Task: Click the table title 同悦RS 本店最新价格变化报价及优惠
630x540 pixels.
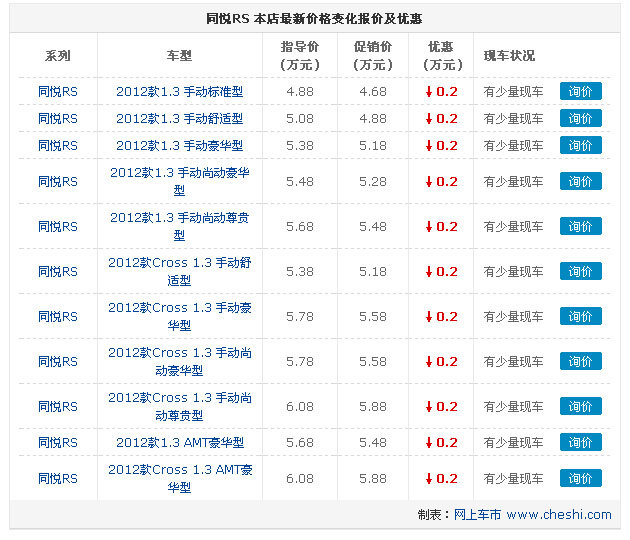Action: pos(314,18)
